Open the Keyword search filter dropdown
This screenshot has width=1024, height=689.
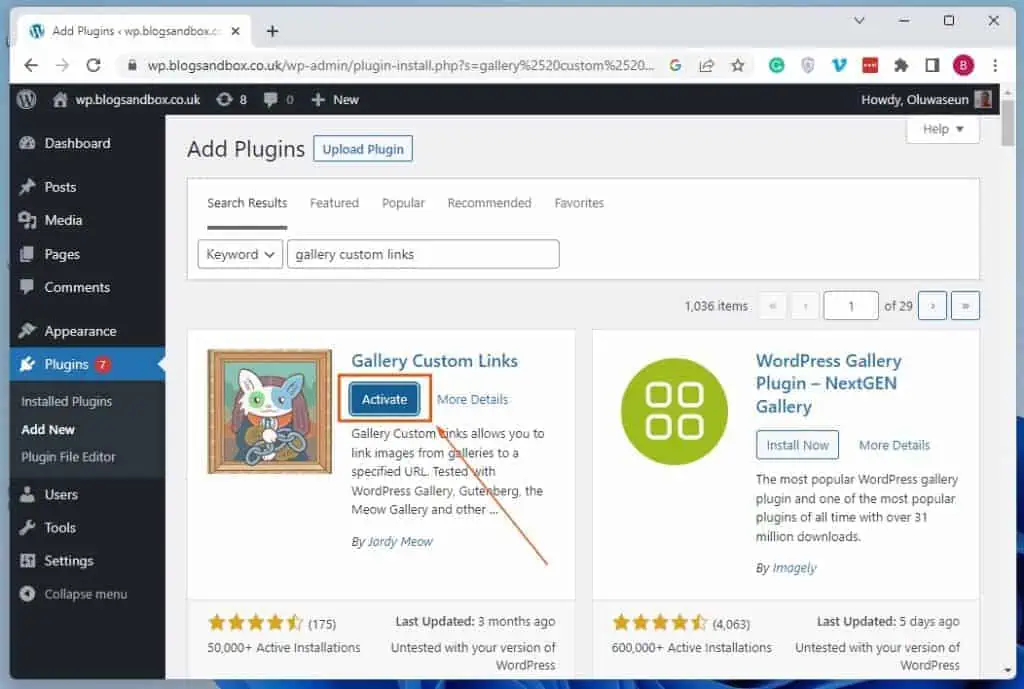coord(240,254)
